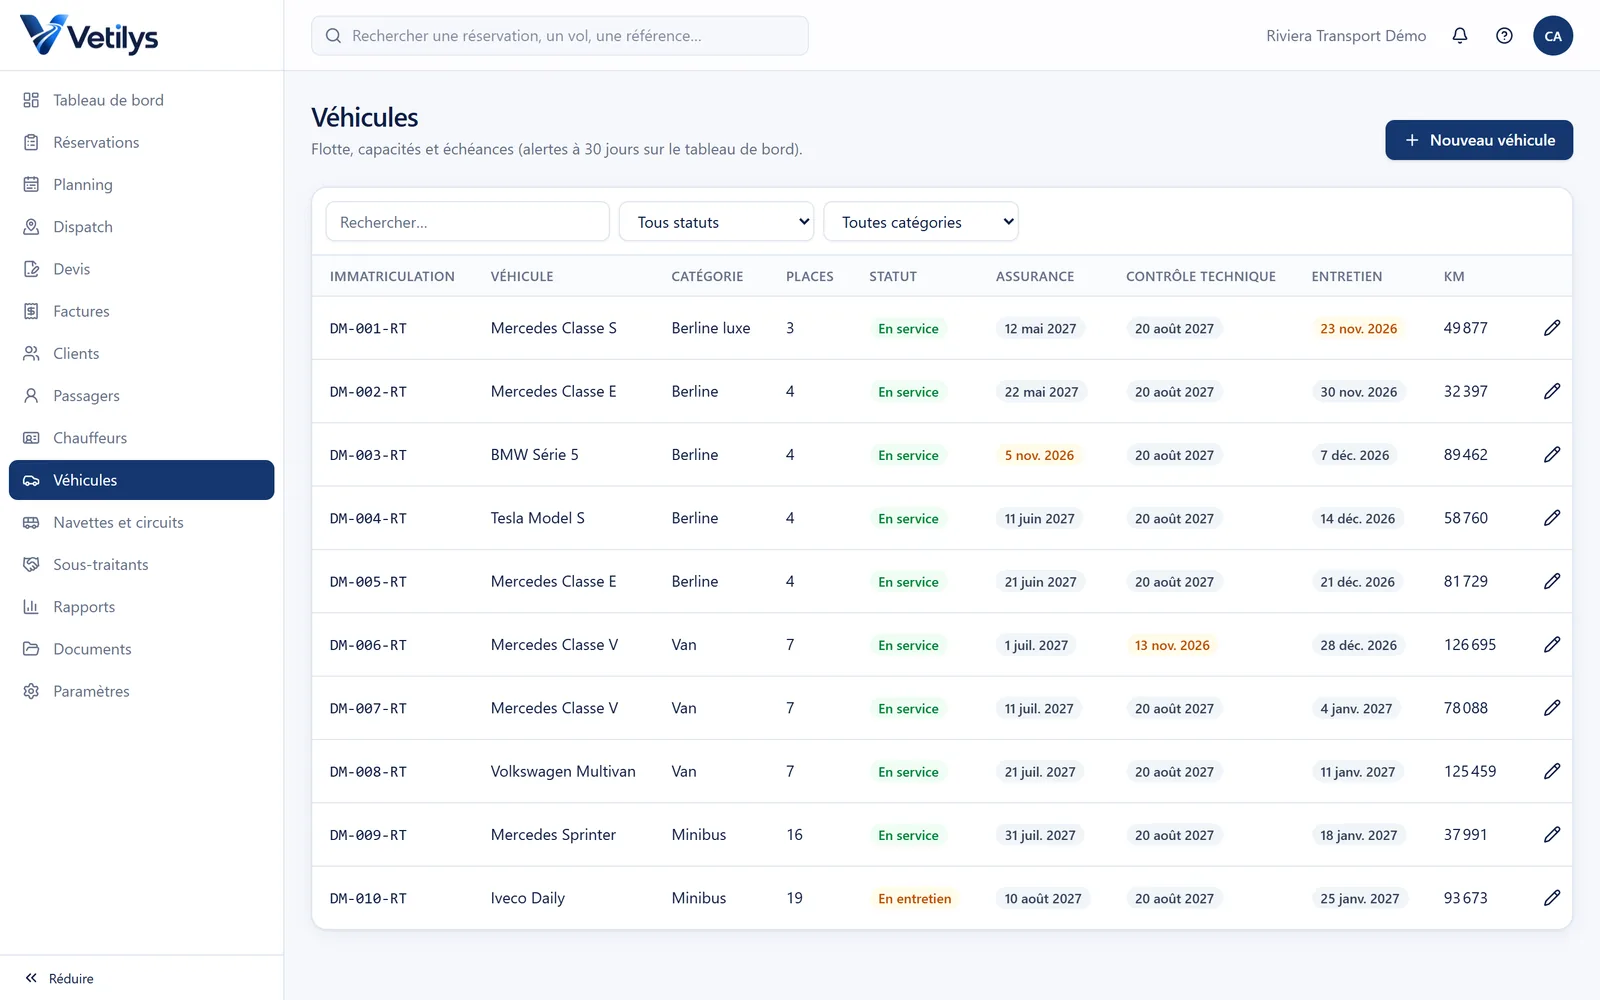Open the Clients section
This screenshot has width=1600, height=1000.
click(x=142, y=353)
